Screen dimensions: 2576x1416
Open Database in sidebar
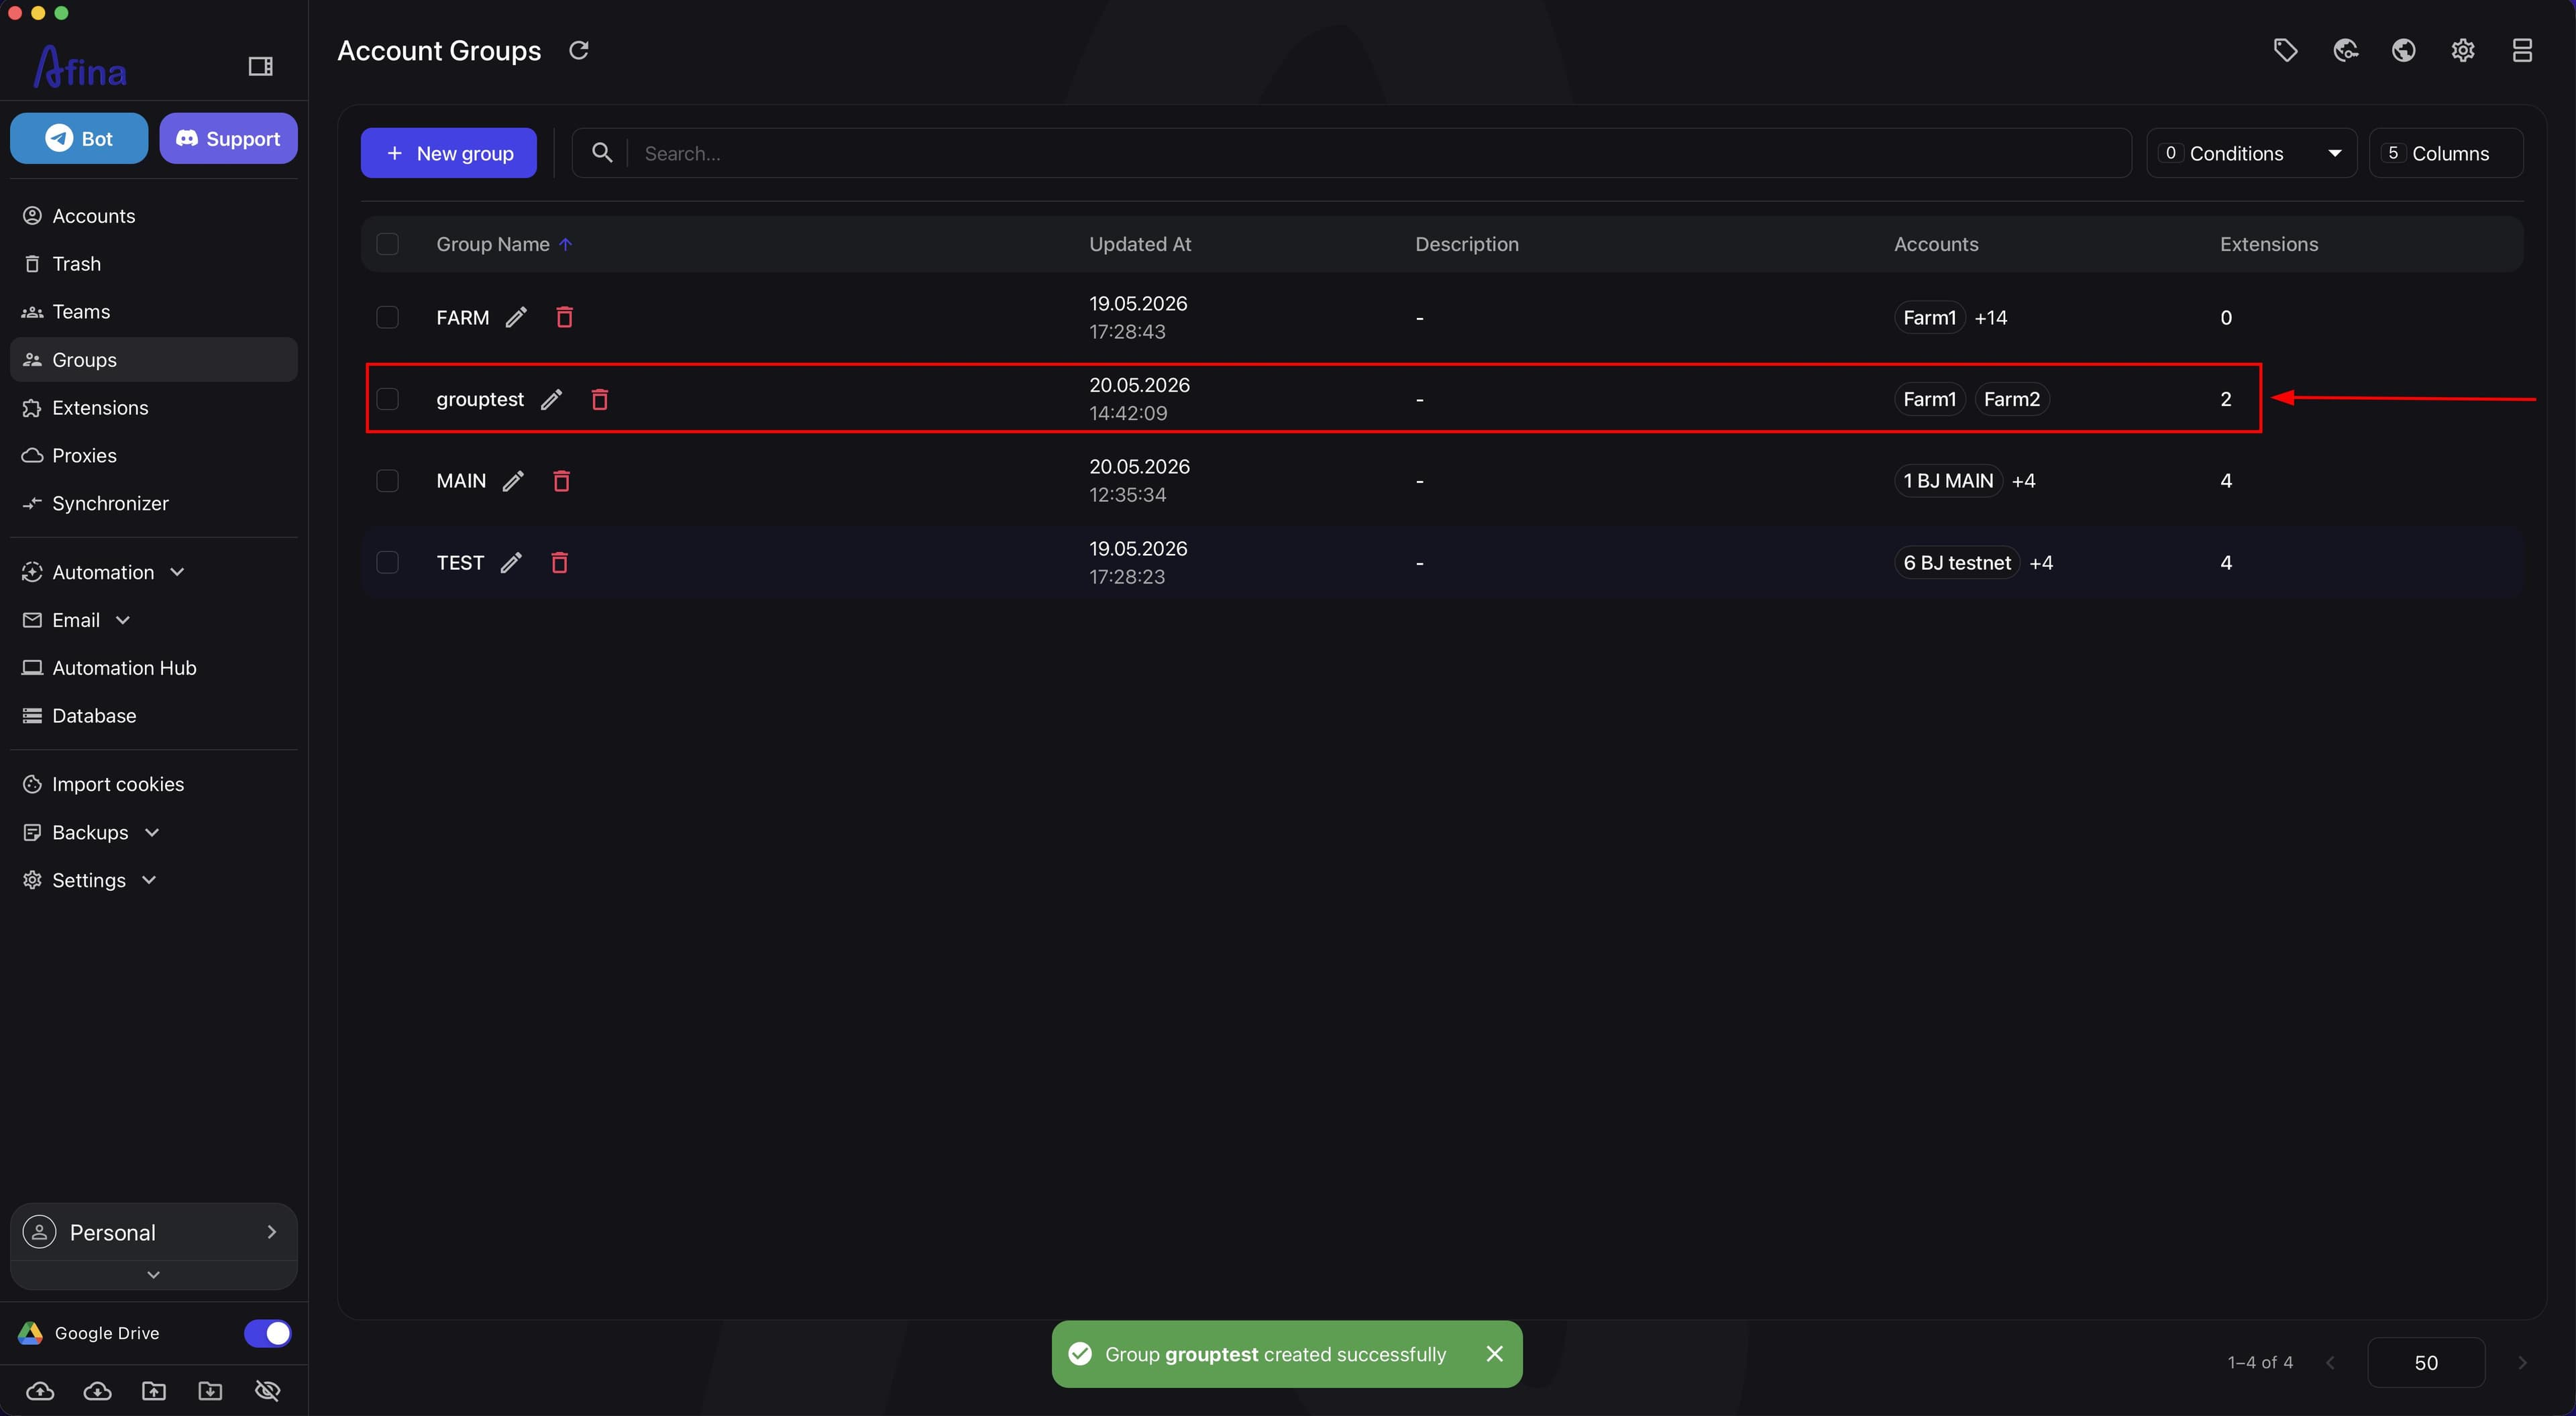(153, 716)
